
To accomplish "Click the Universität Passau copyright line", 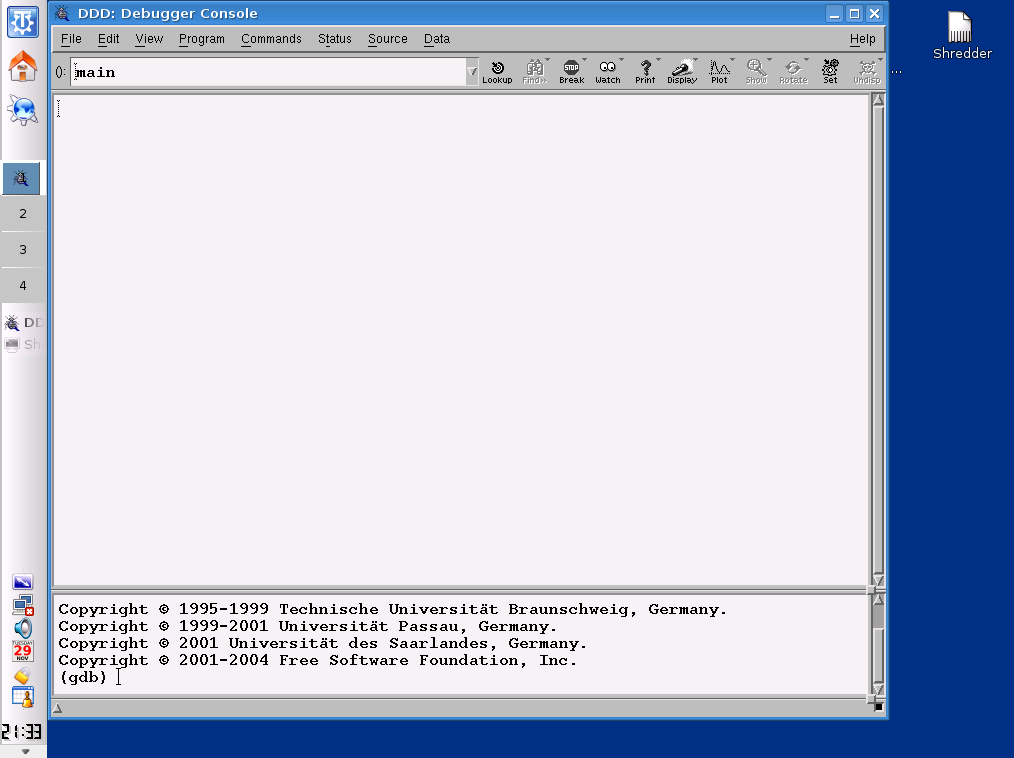I will 307,626.
